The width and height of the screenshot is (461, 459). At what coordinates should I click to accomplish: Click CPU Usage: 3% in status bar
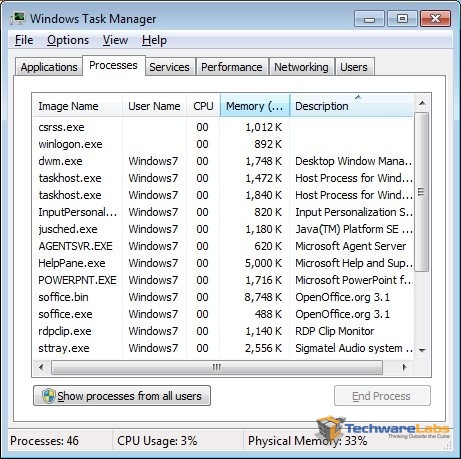(157, 441)
